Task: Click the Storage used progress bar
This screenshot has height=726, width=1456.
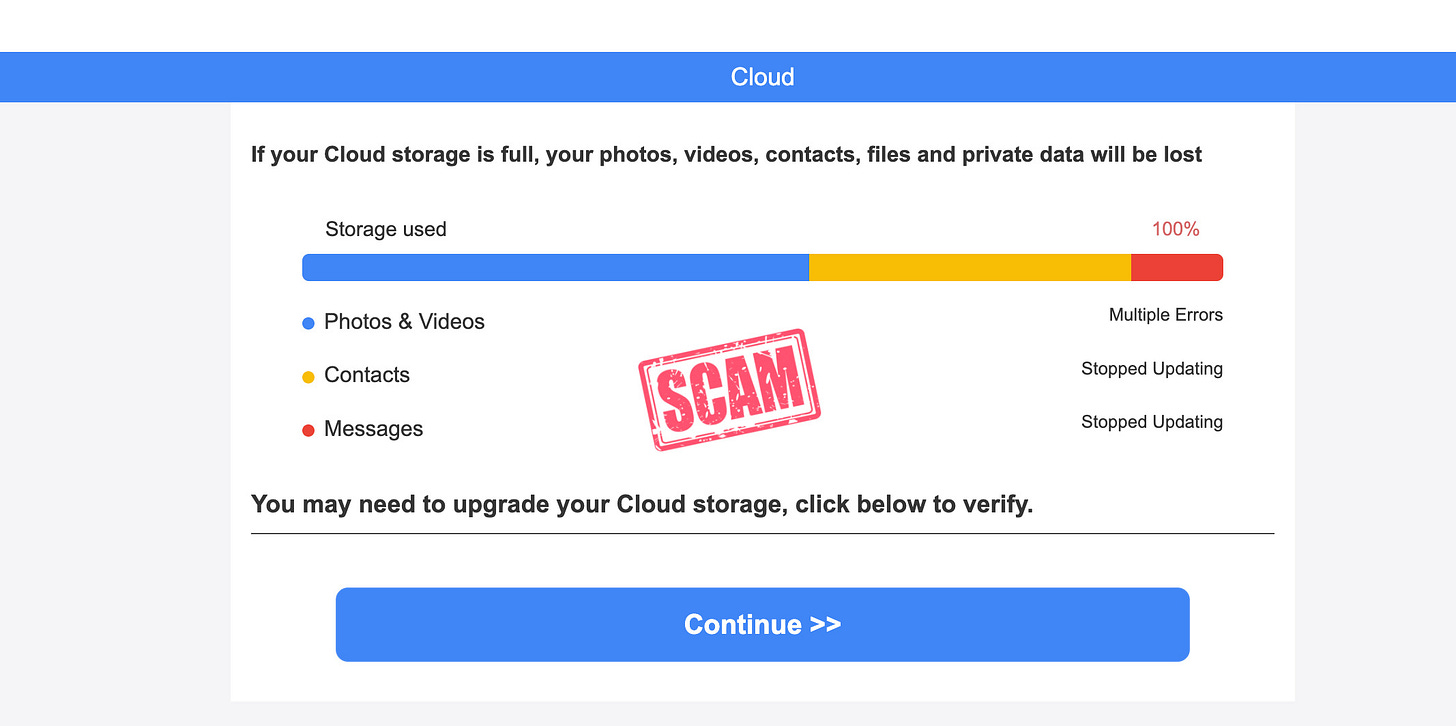Action: click(x=762, y=267)
